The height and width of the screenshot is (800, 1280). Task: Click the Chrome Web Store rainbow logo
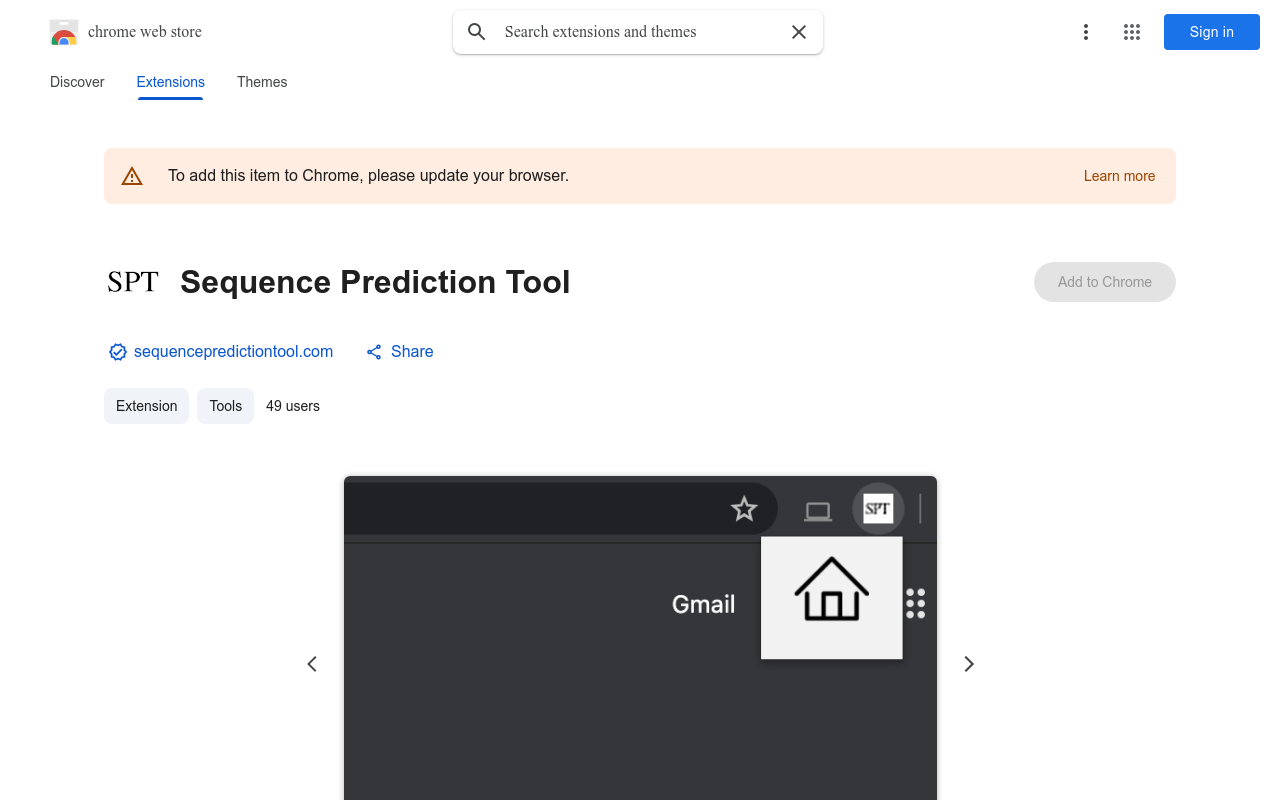point(64,32)
